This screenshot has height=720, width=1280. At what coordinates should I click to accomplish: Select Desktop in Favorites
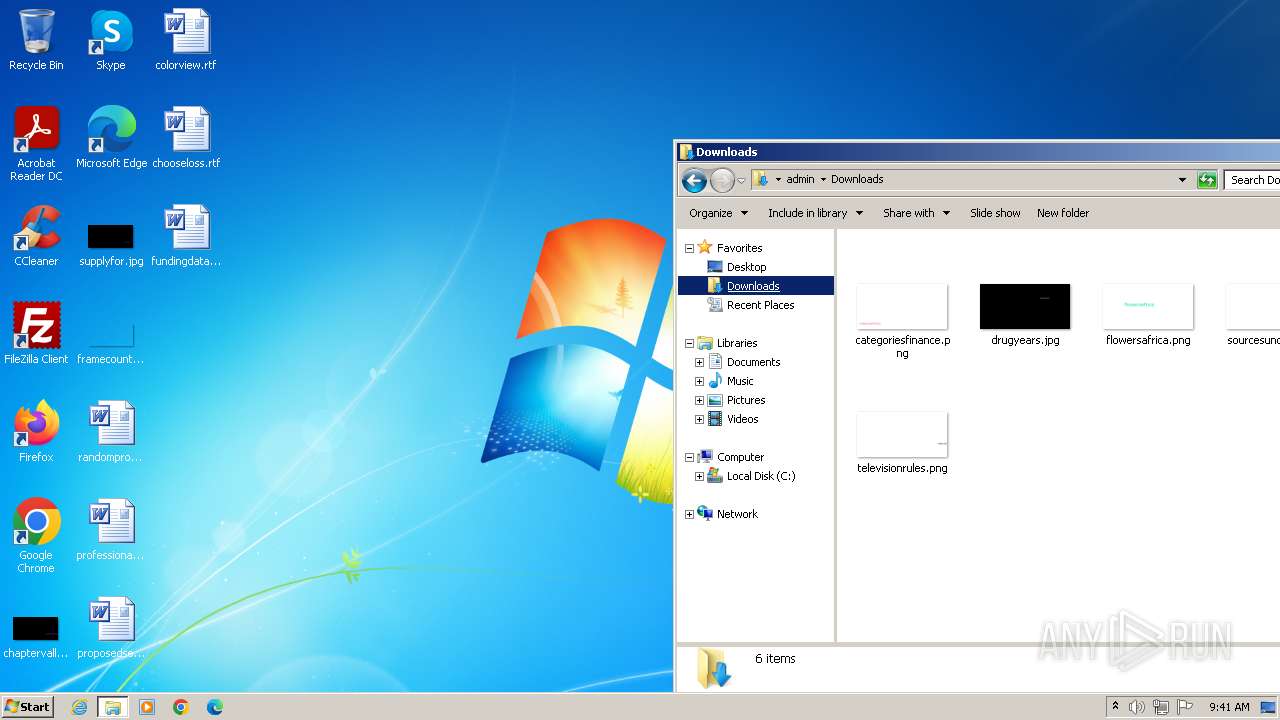point(746,267)
